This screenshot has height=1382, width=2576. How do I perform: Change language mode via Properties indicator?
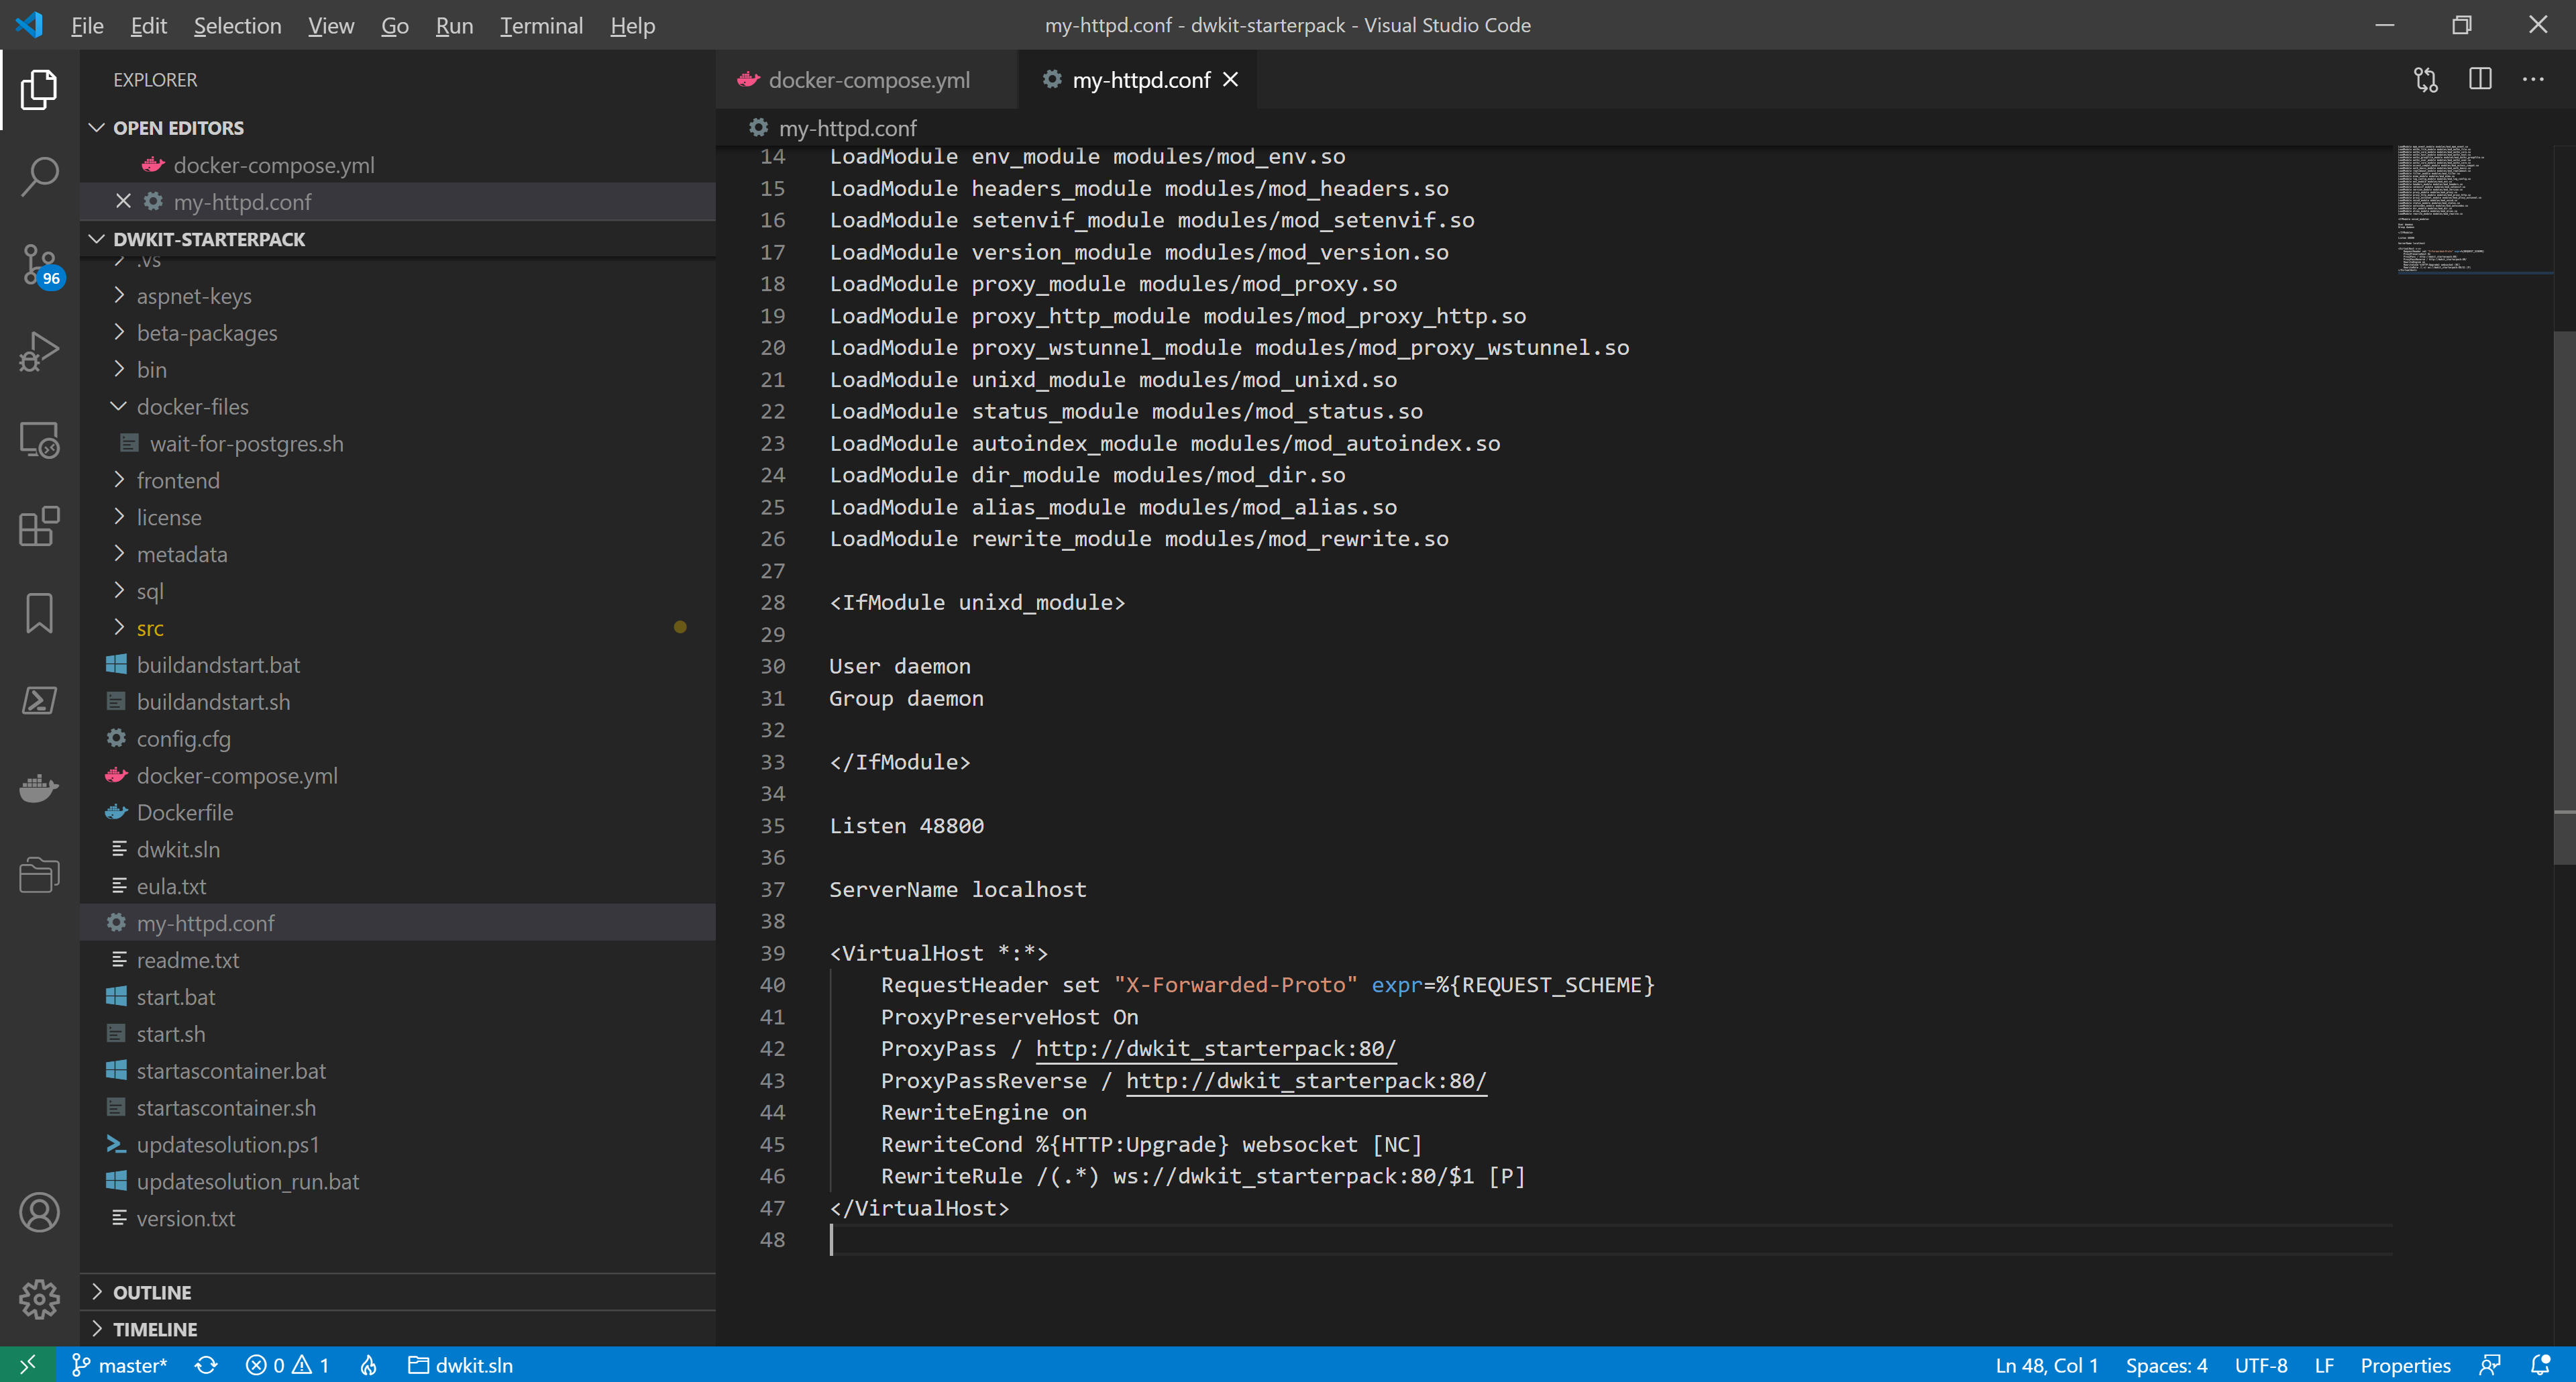[x=2405, y=1365]
